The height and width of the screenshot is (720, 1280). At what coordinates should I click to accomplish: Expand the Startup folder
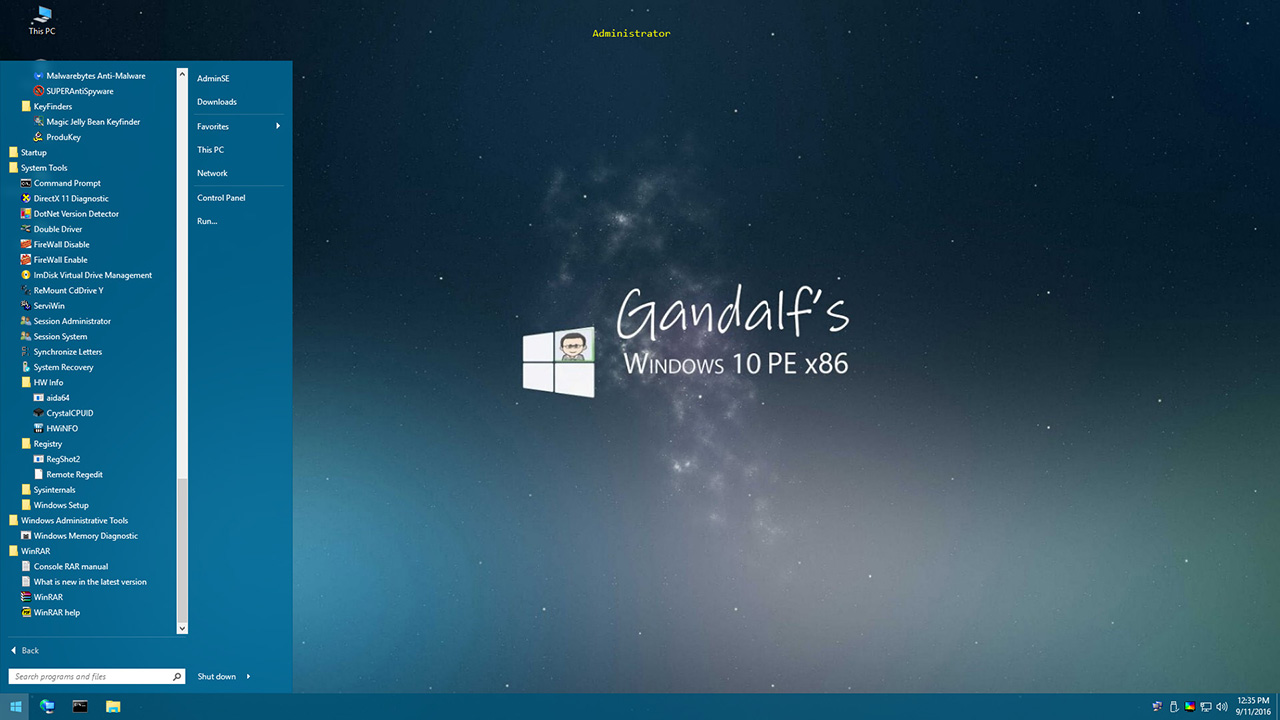click(27, 152)
